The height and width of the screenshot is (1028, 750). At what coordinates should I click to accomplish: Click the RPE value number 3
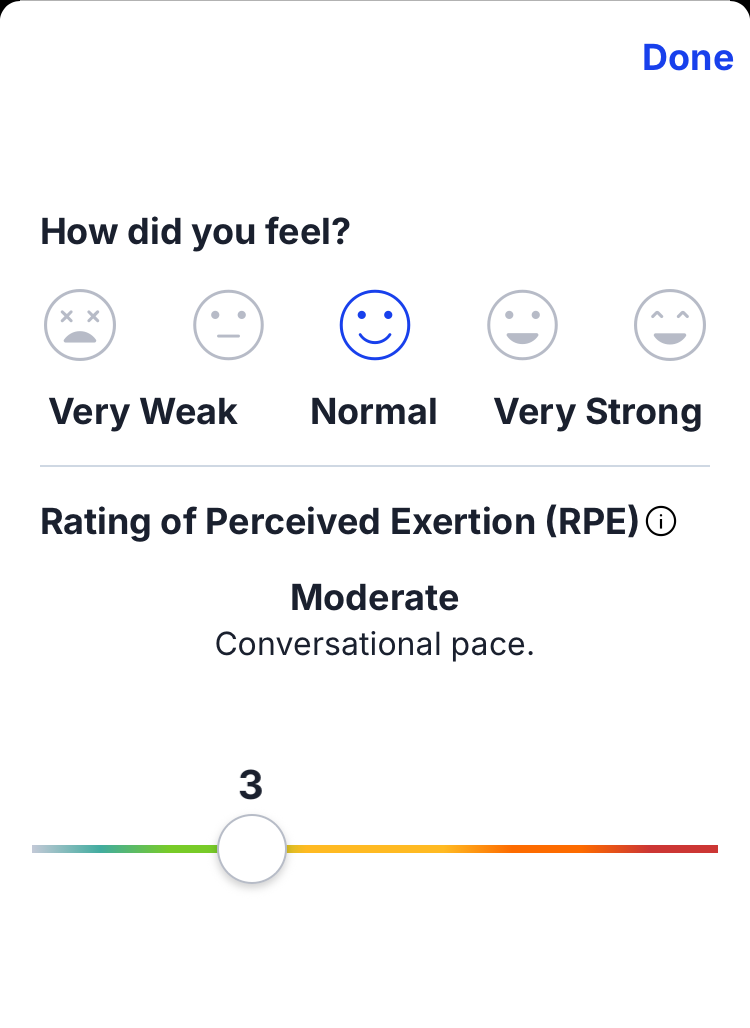coord(251,786)
